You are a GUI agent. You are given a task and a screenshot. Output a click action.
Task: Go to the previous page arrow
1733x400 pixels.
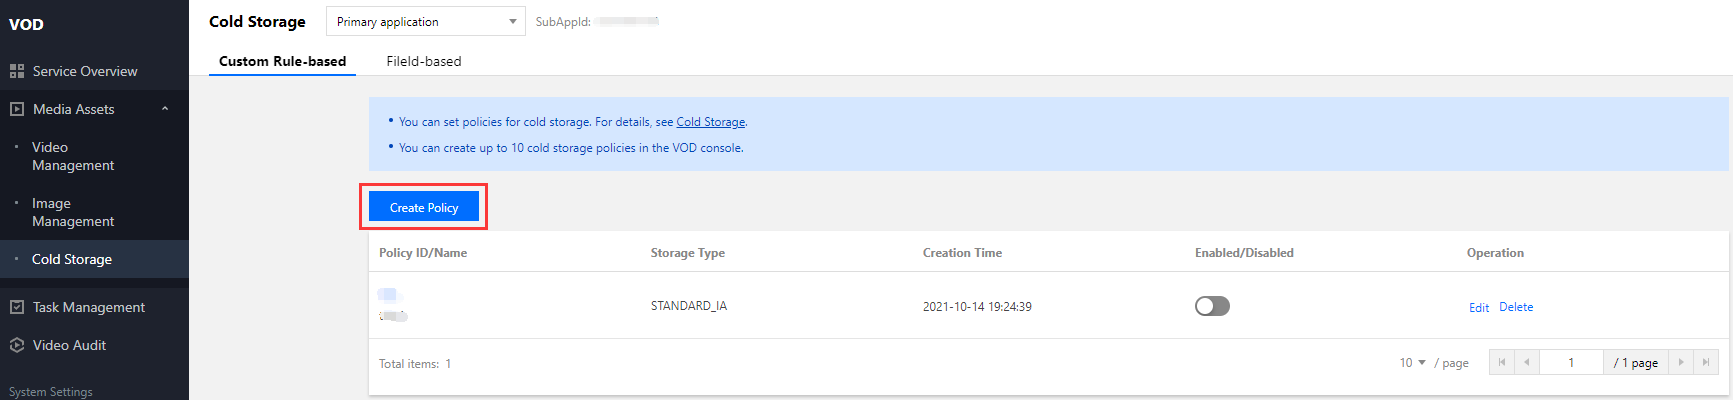tap(1527, 362)
